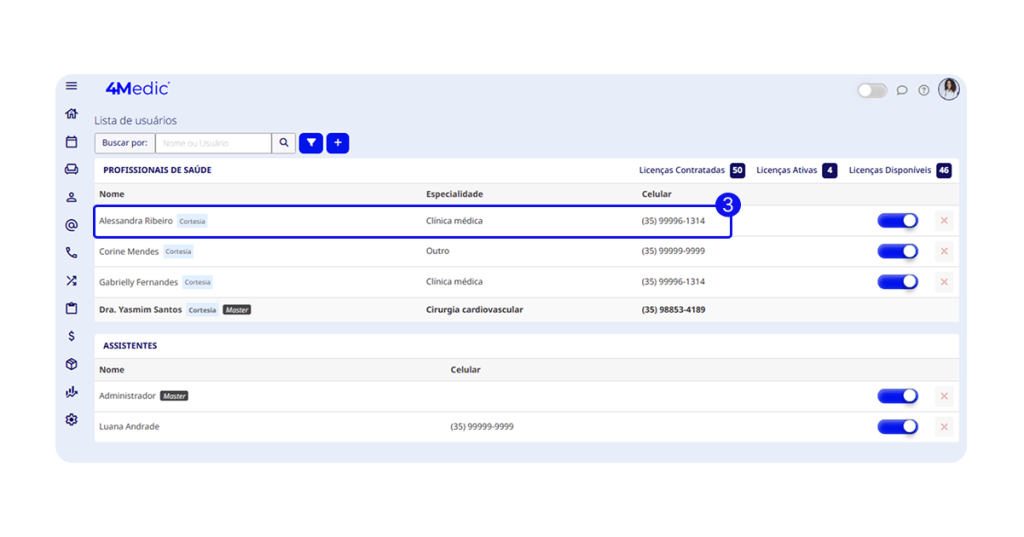
Task: Disable Alessandra Ribeiro's active toggle
Action: [897, 221]
